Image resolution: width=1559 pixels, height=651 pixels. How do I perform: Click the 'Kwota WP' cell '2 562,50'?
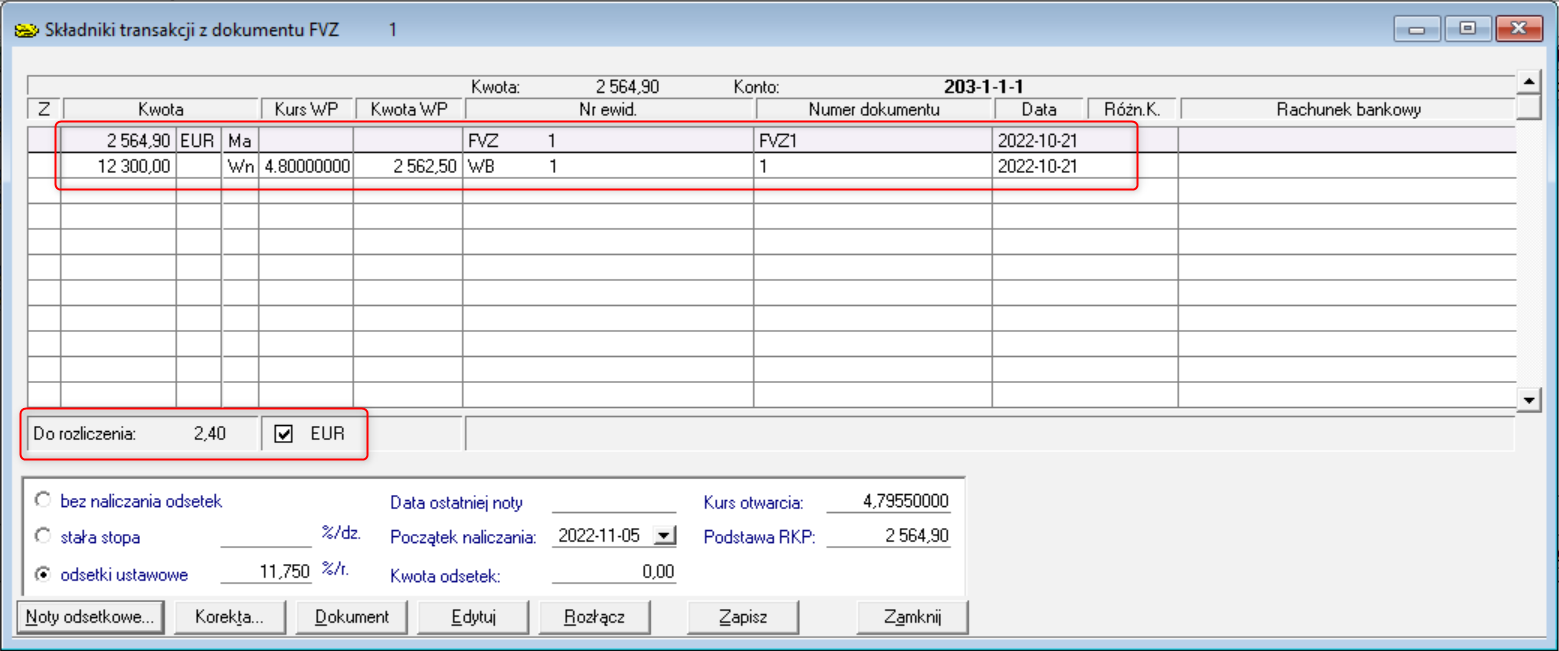(409, 166)
